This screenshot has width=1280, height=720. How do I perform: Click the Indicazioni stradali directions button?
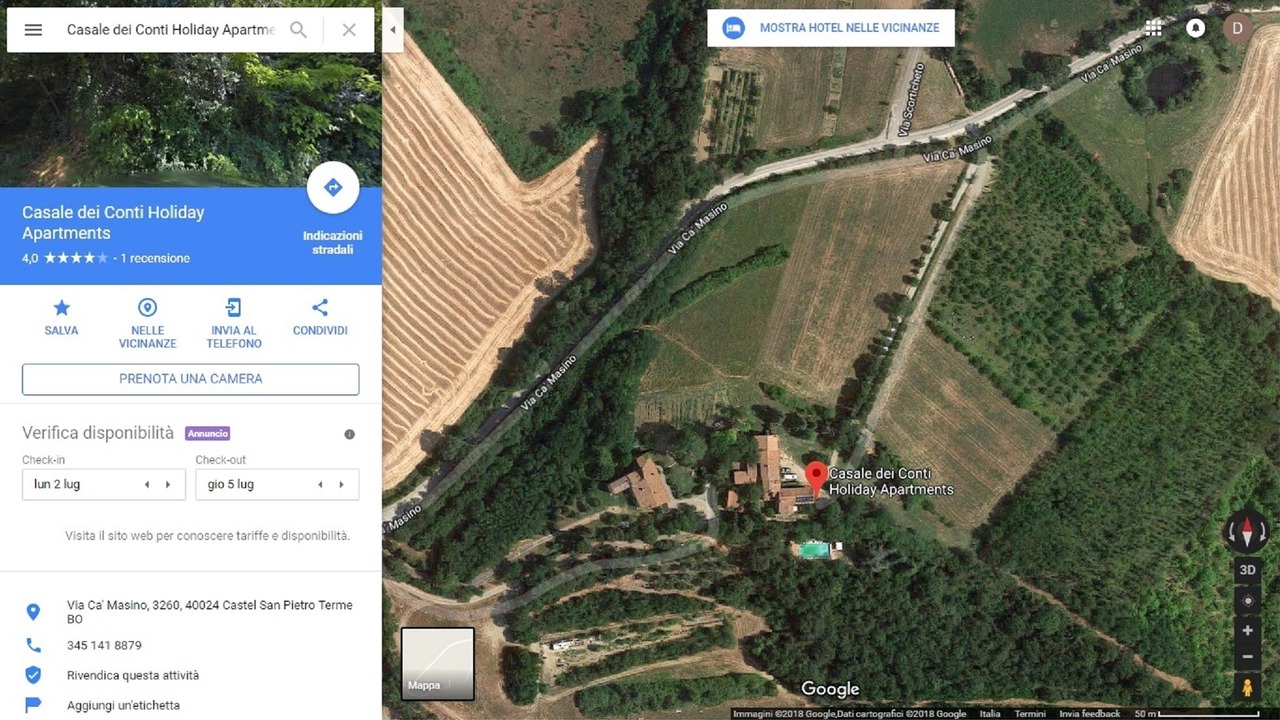[x=333, y=188]
